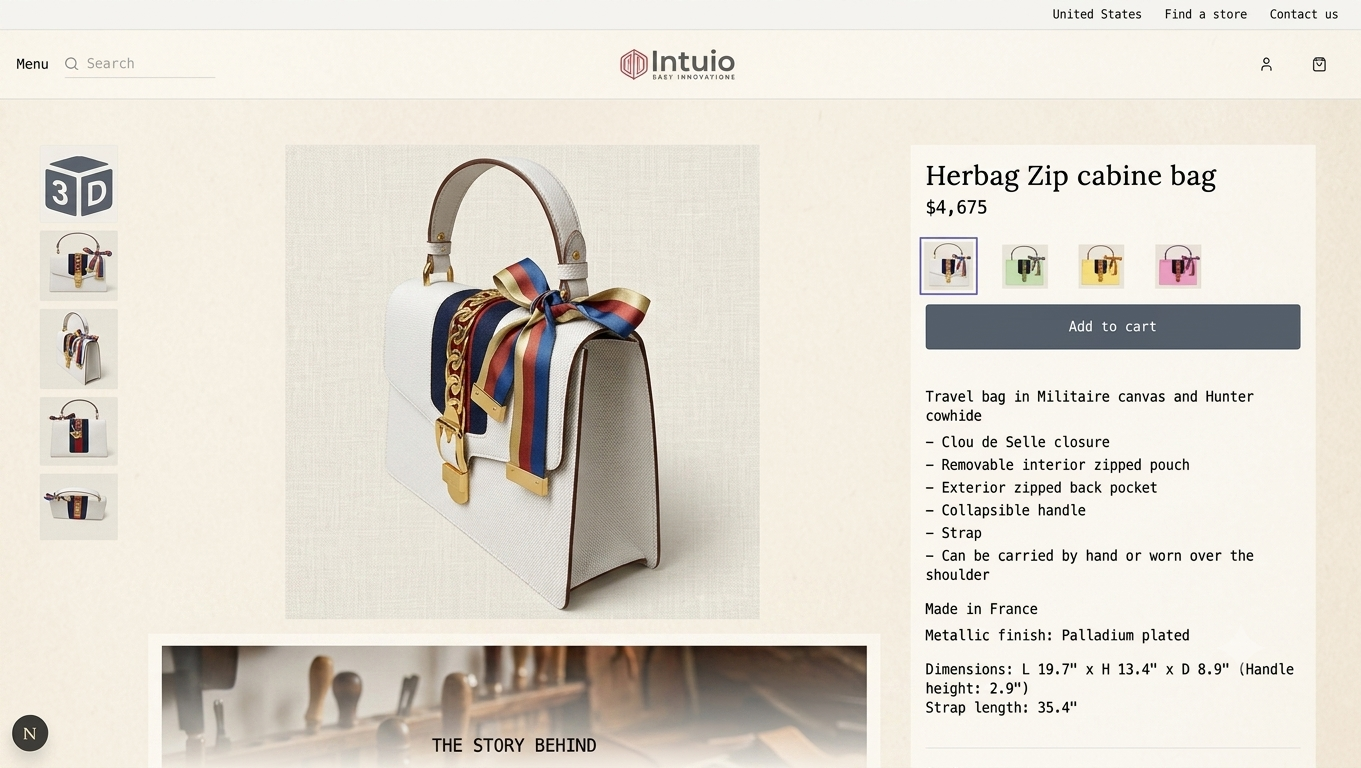Show front view thumbnail with stripe

pyautogui.click(x=79, y=431)
